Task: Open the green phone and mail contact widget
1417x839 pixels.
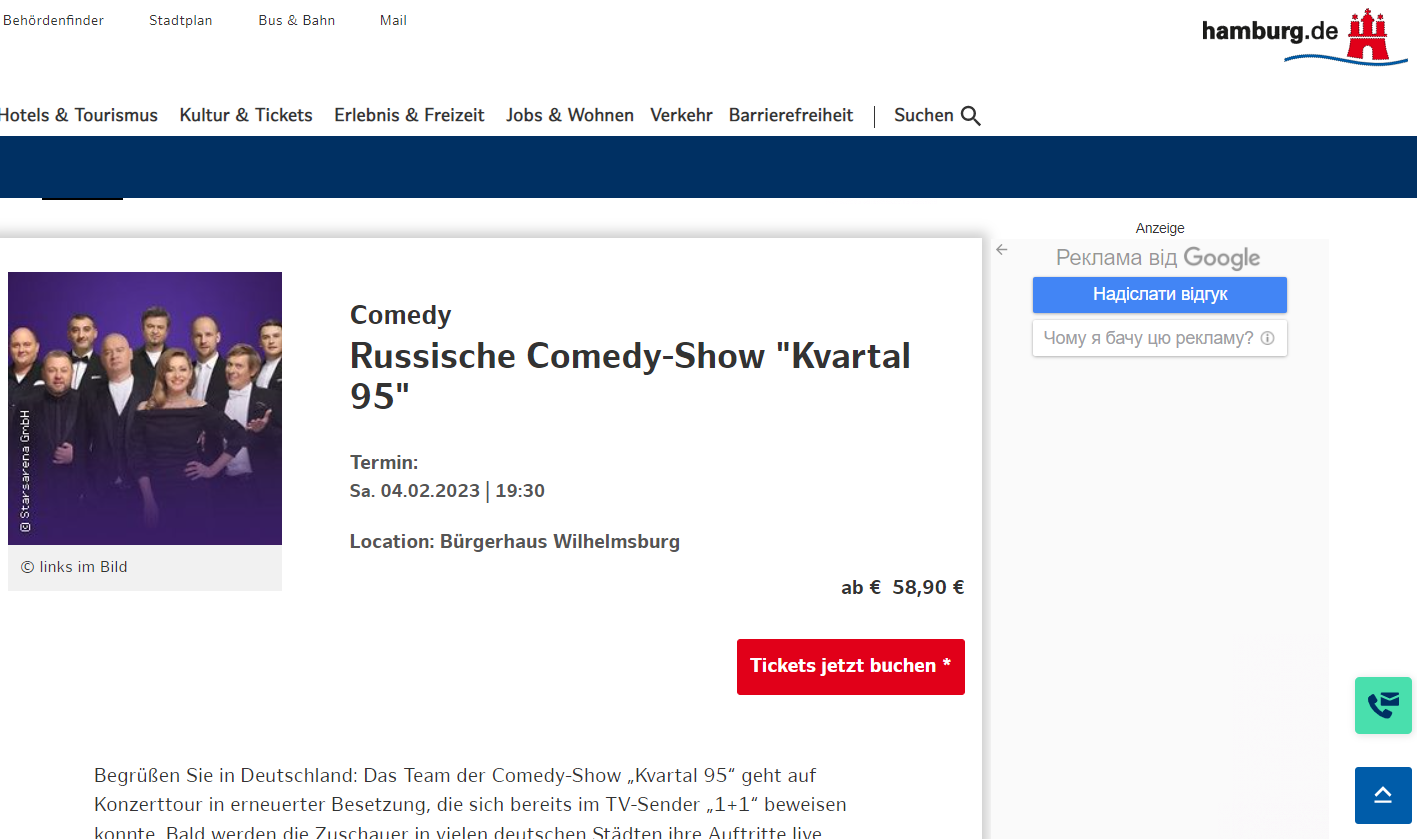Action: point(1383,705)
